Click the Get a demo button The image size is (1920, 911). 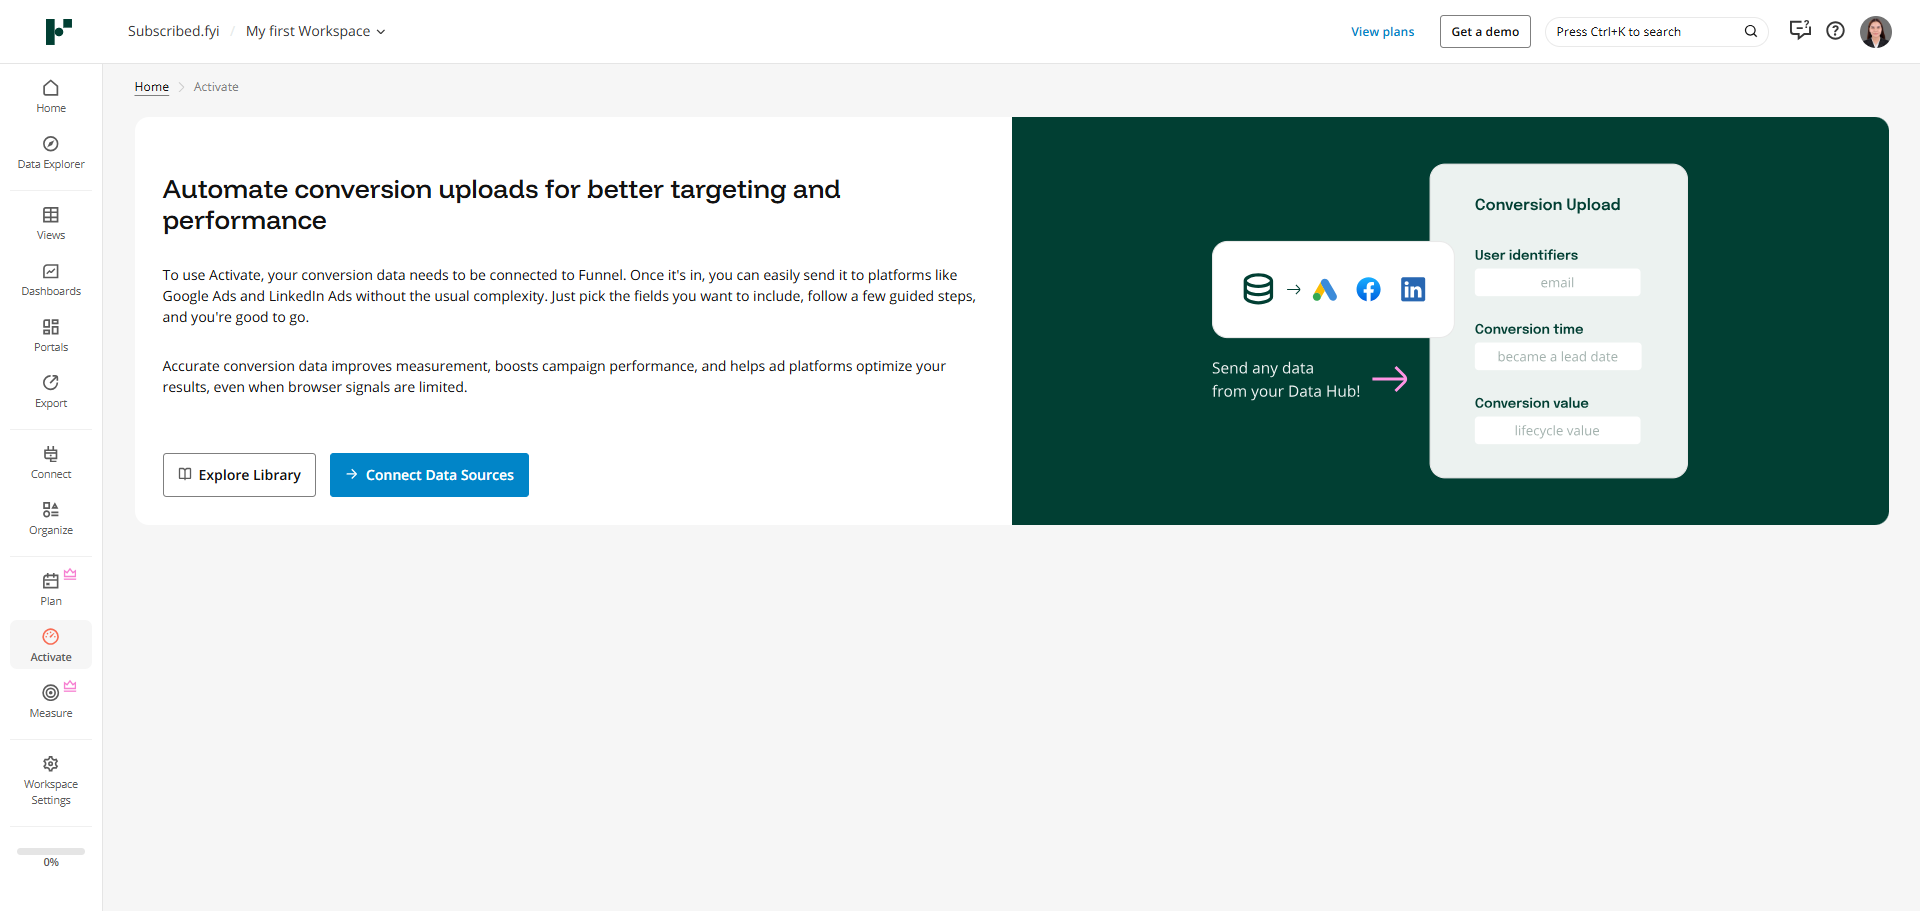(x=1485, y=32)
